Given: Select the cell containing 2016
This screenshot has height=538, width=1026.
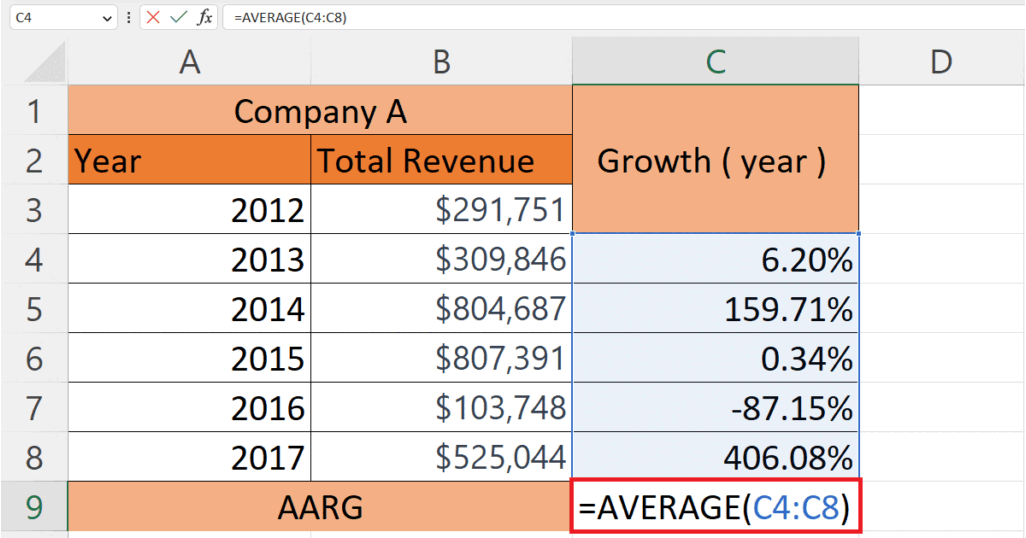Looking at the screenshot, I should click(189, 408).
